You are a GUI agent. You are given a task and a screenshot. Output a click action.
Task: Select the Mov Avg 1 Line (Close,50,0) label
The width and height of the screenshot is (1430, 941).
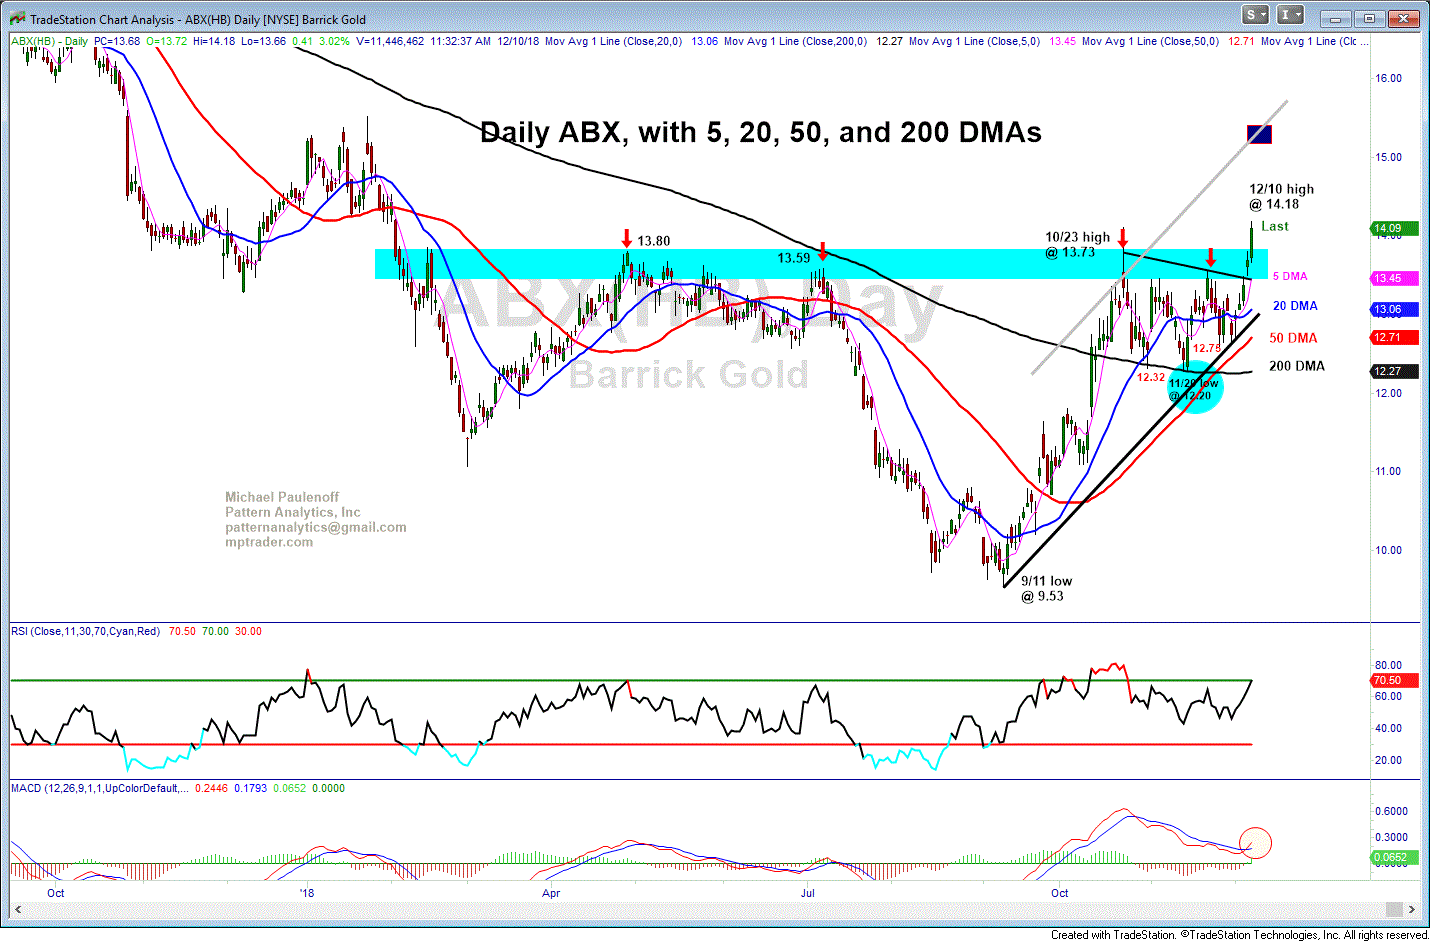click(x=1150, y=41)
